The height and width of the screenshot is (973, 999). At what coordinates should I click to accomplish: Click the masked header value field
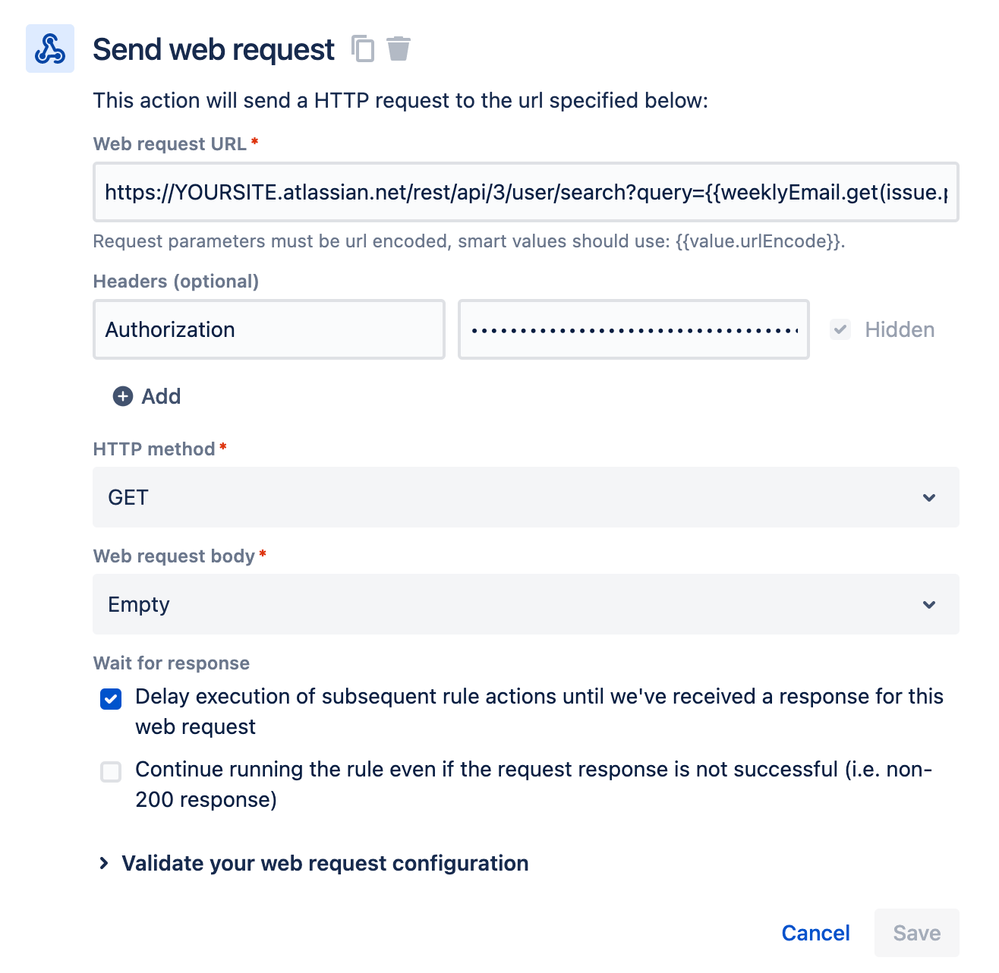click(634, 329)
